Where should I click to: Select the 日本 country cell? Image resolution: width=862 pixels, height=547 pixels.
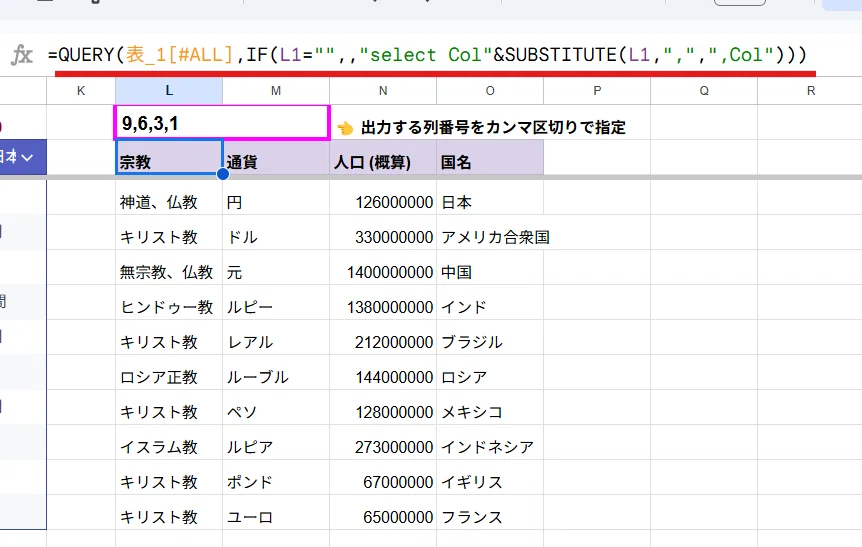pos(490,197)
